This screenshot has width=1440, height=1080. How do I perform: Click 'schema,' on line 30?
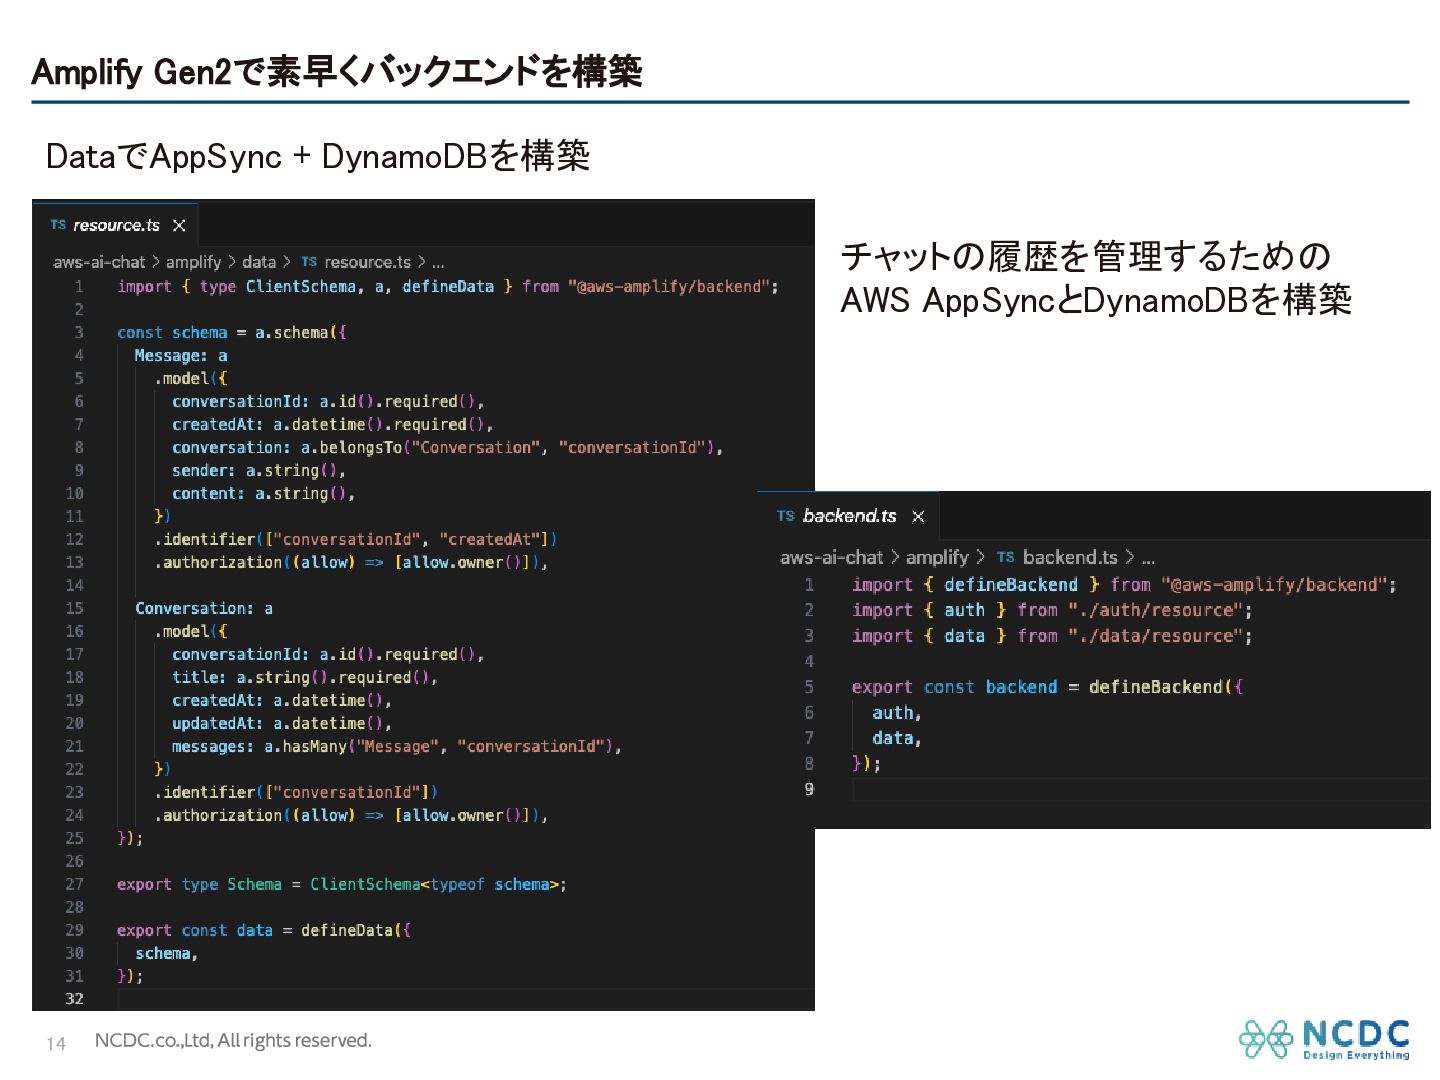point(166,953)
